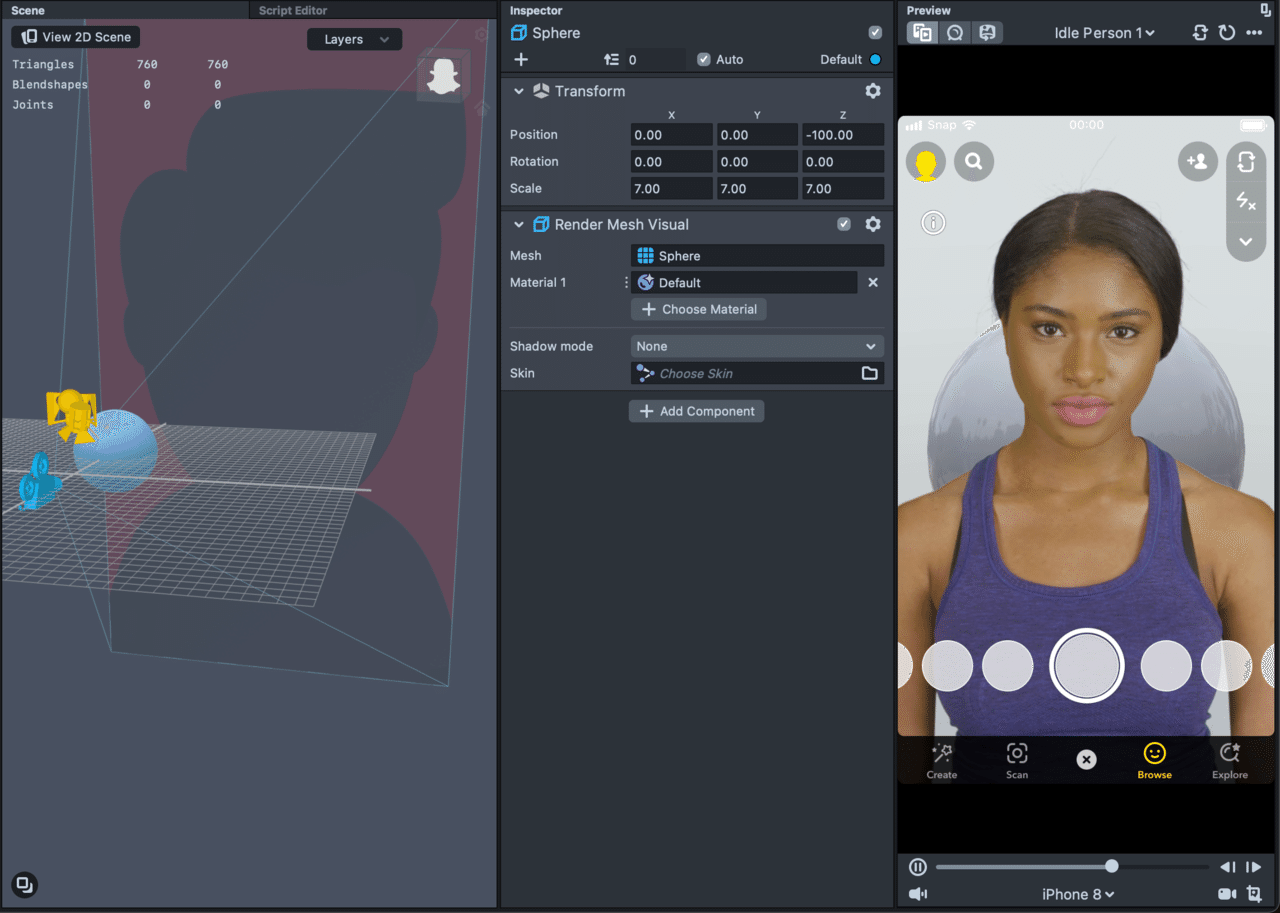
Task: Open the Preview more options menu
Action: coord(1254,33)
